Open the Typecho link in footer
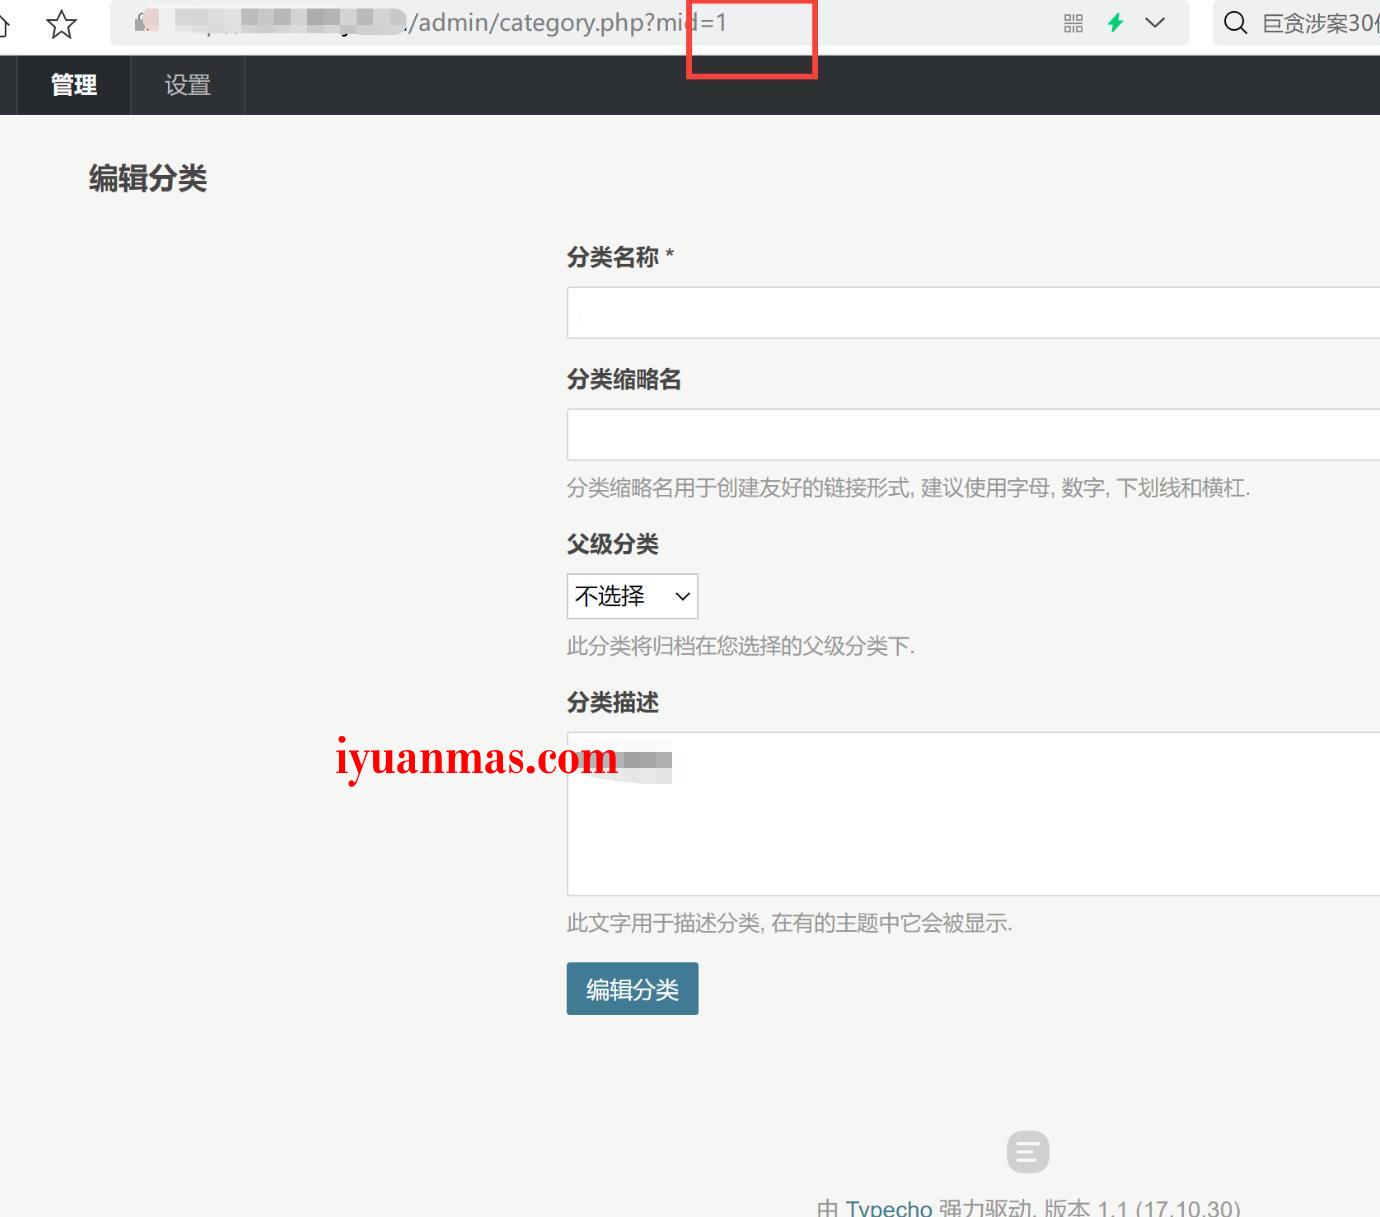Screen dimensions: 1380x1217 pos(888,1208)
